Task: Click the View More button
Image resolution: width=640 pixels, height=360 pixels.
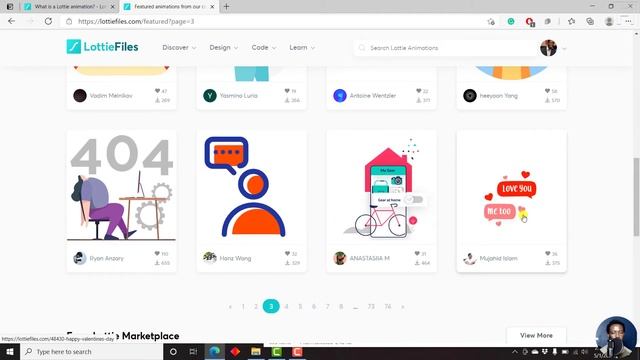Action: (536, 336)
